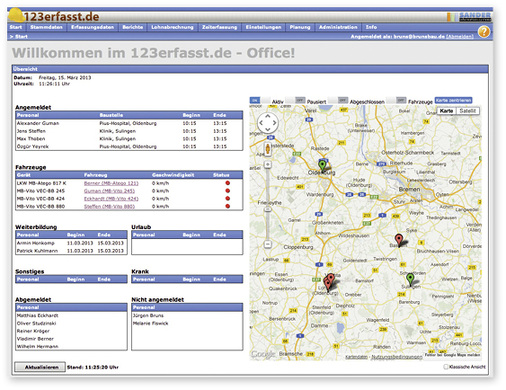Pan the map right with arrow control
506x390 pixels.
pyautogui.click(x=274, y=123)
